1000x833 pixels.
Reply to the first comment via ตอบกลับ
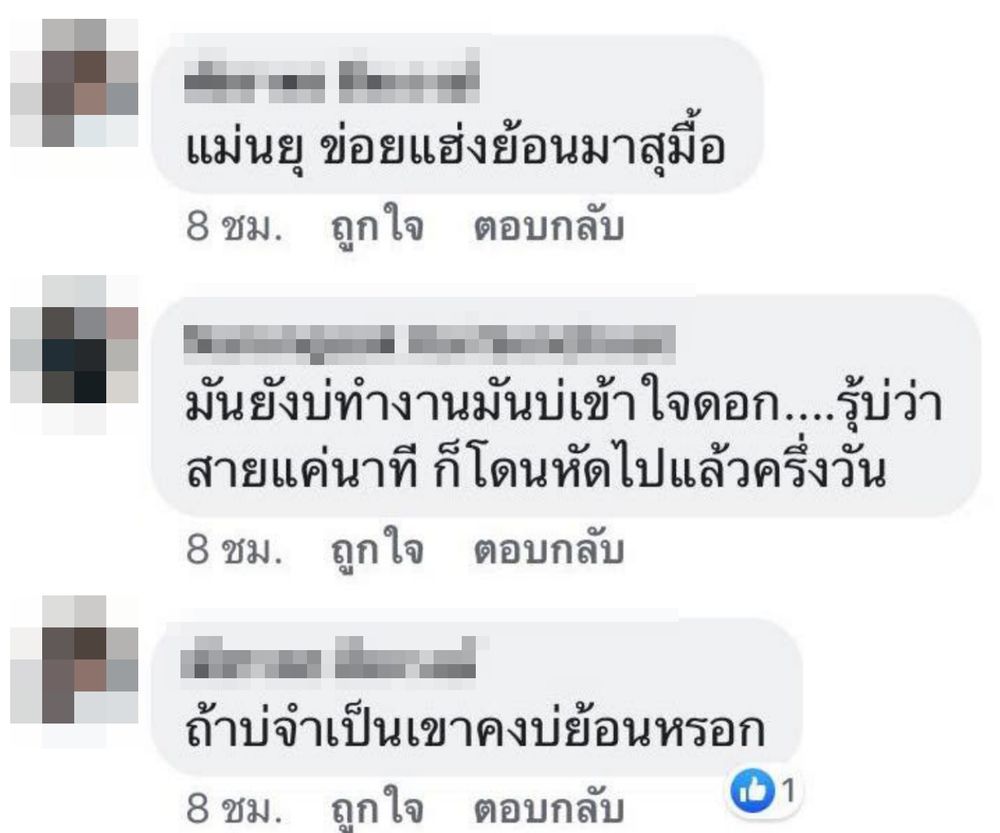coord(548,227)
